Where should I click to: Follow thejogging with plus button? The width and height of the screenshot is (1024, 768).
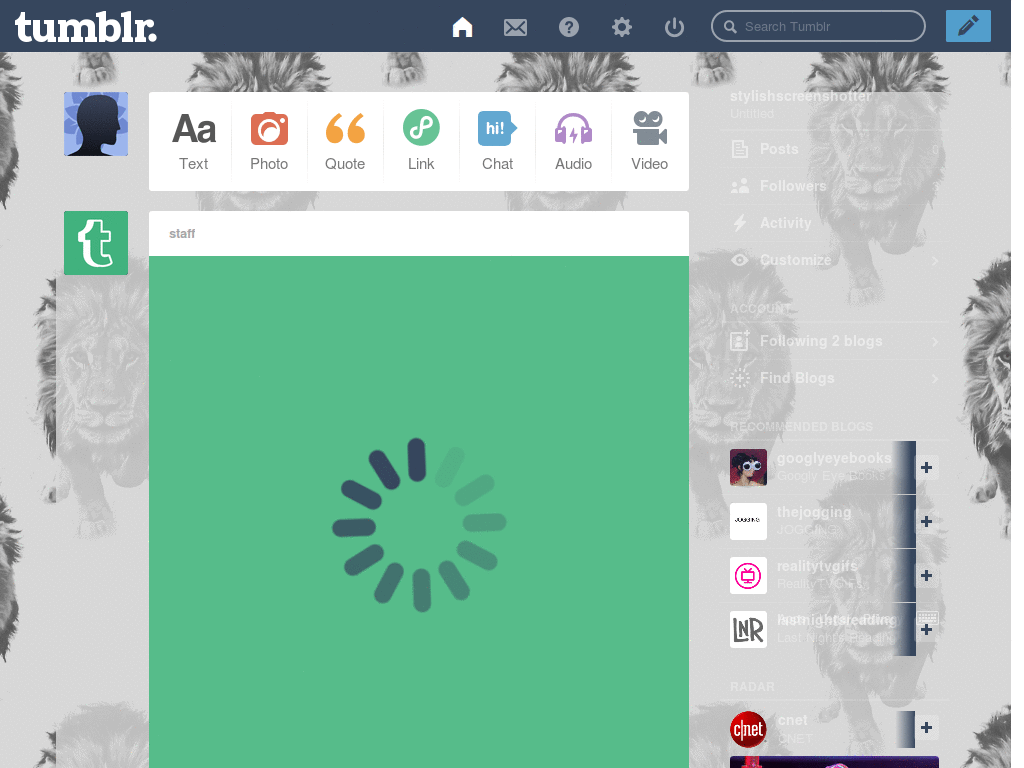click(926, 522)
